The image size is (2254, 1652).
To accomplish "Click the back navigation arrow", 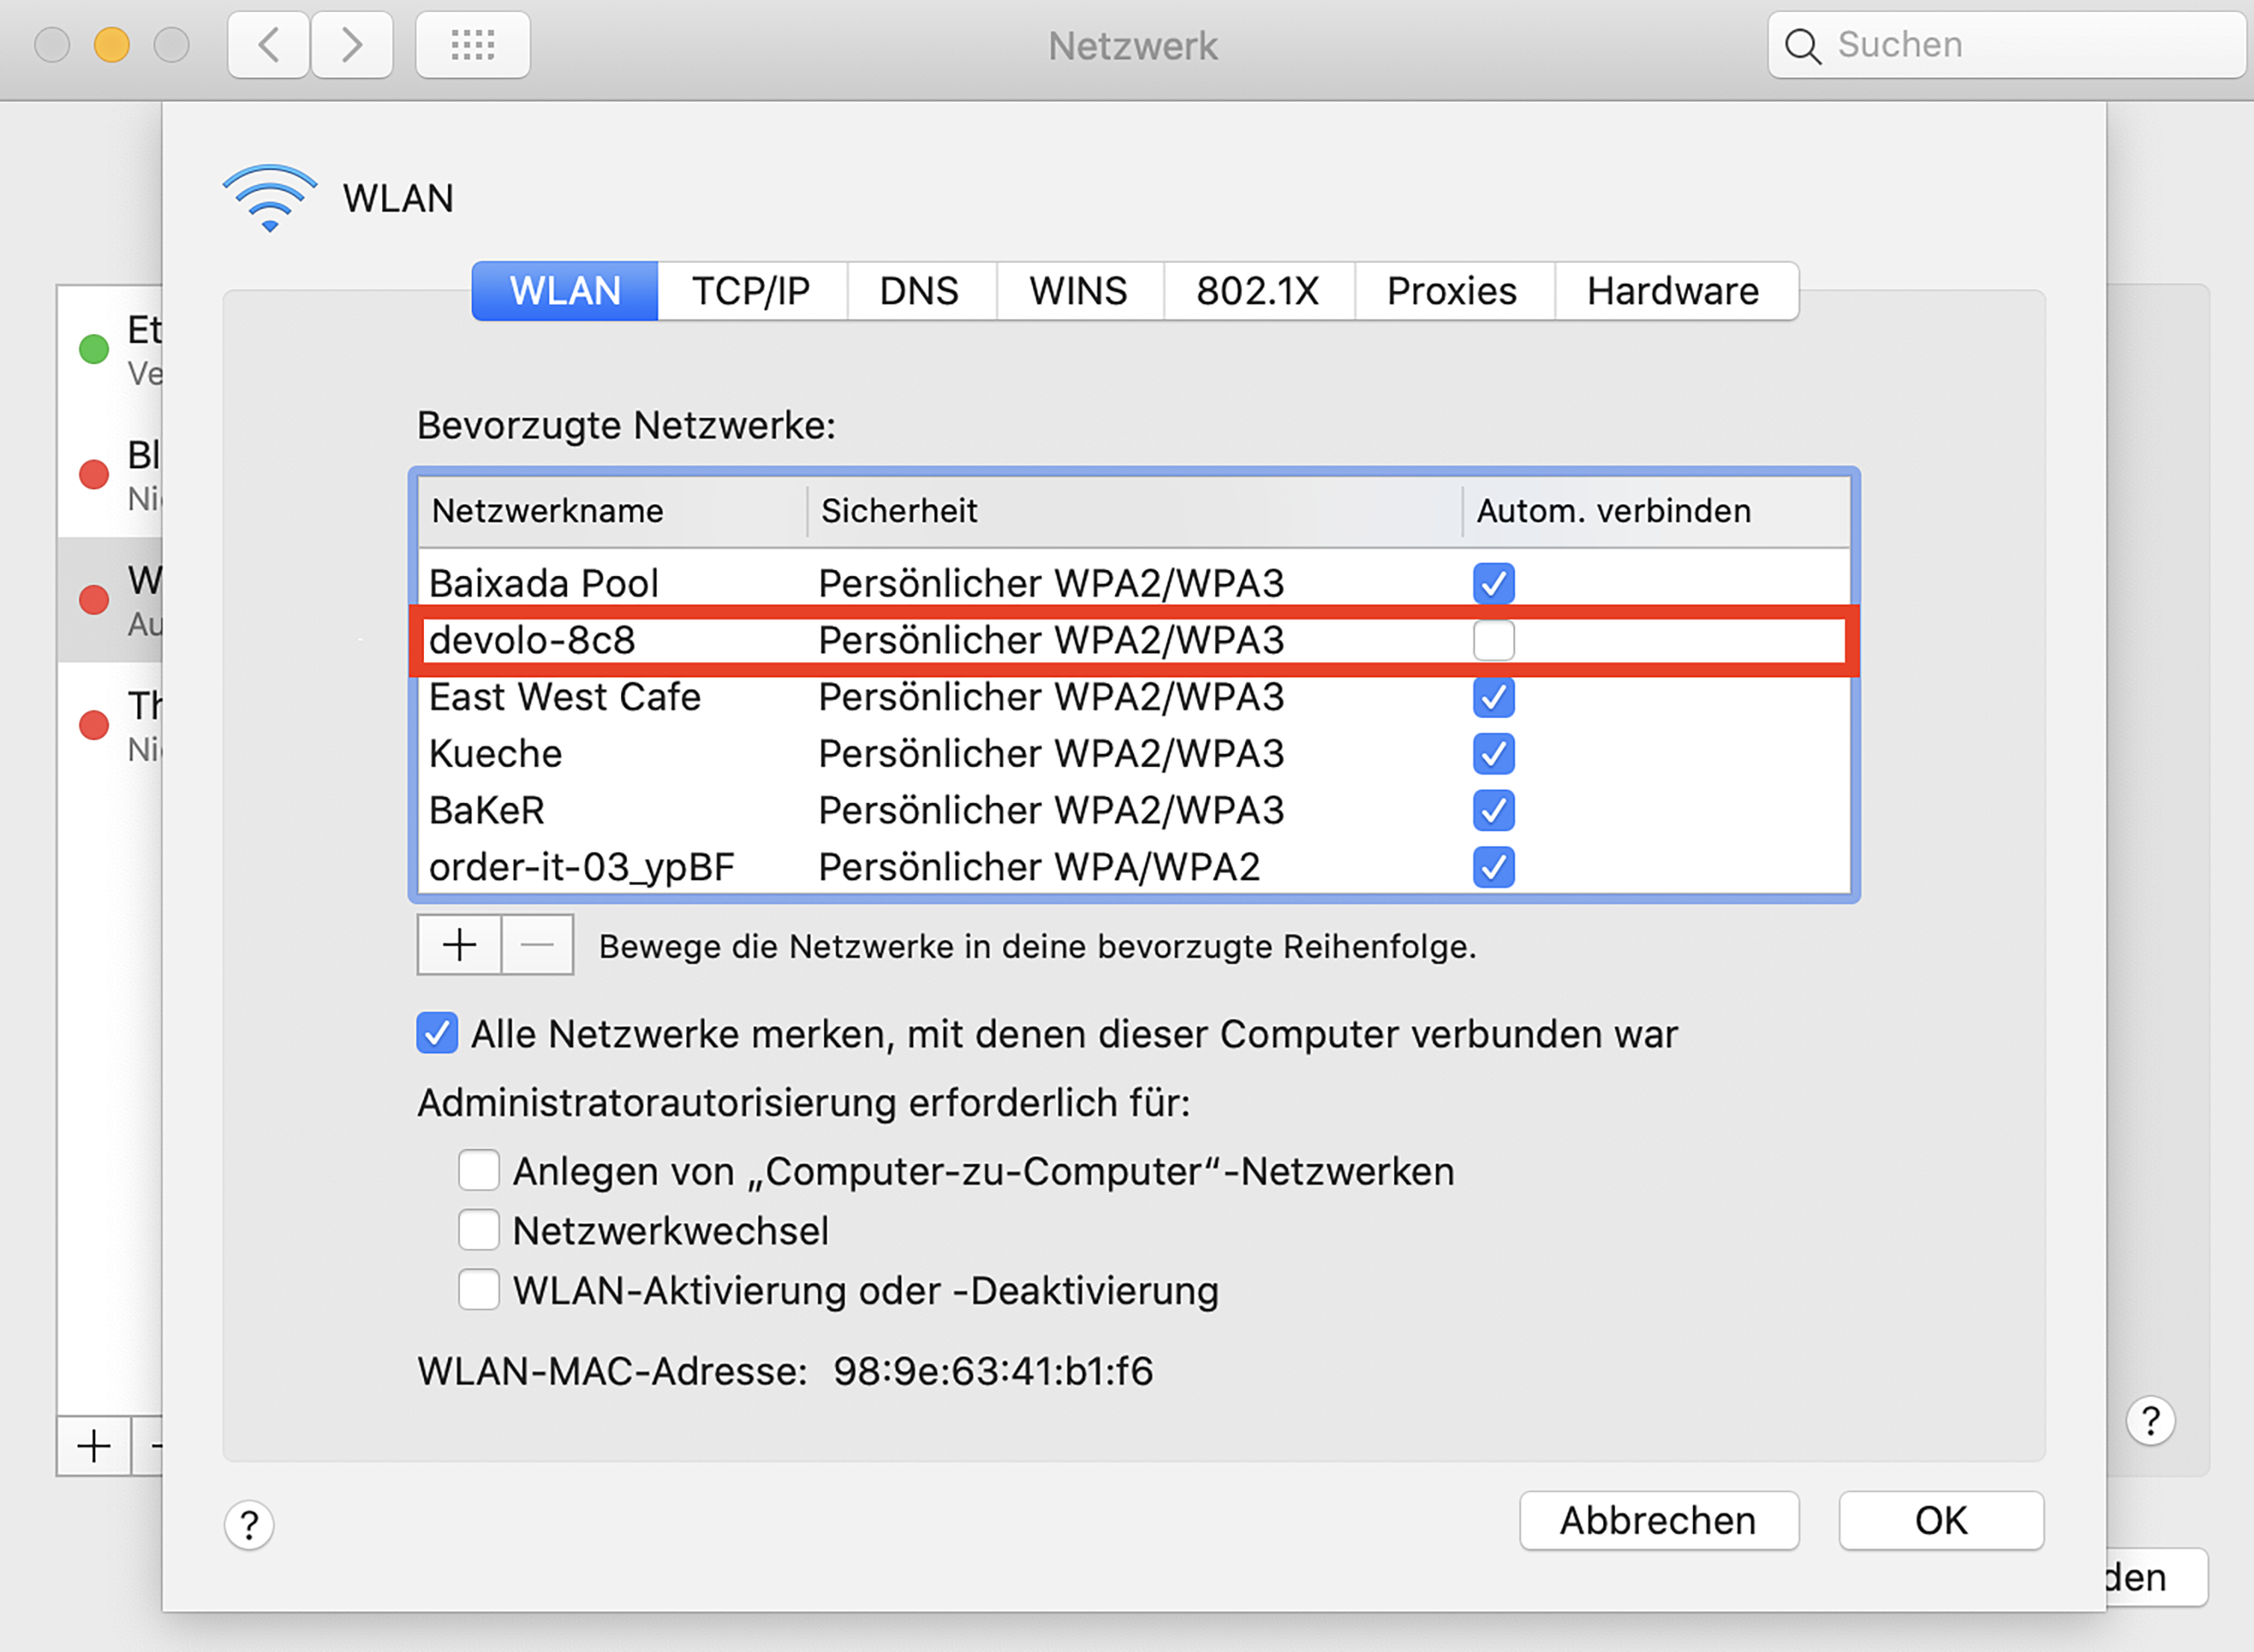I will (x=268, y=45).
